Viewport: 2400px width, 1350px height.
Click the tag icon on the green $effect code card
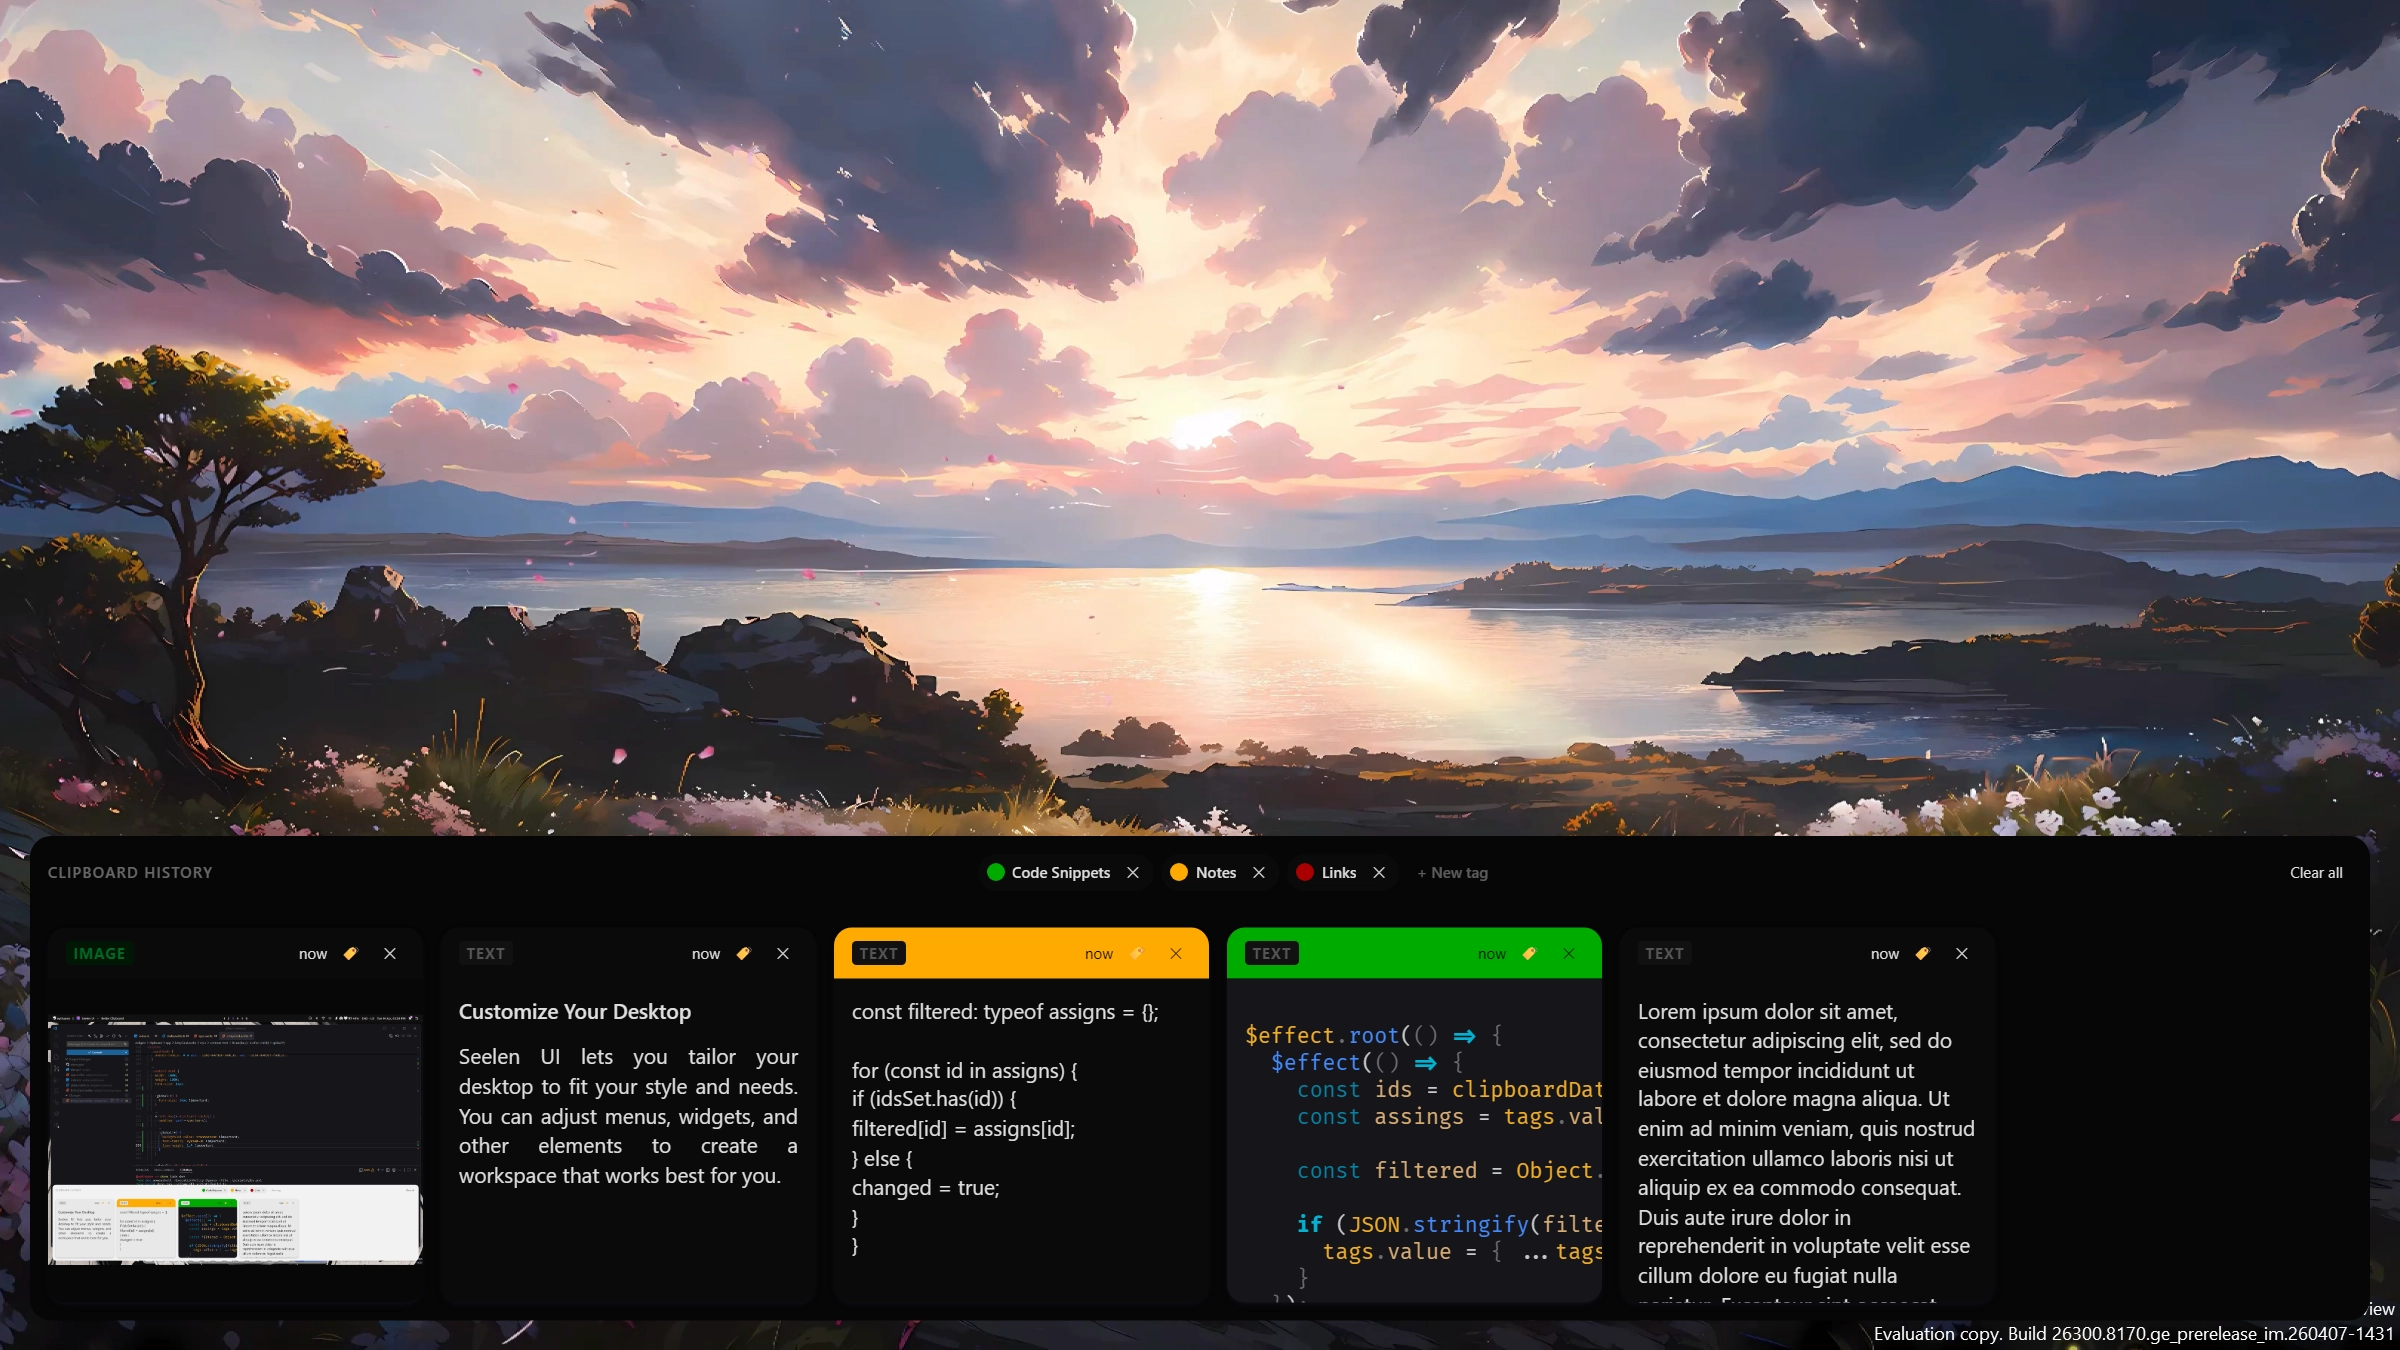coord(1528,953)
